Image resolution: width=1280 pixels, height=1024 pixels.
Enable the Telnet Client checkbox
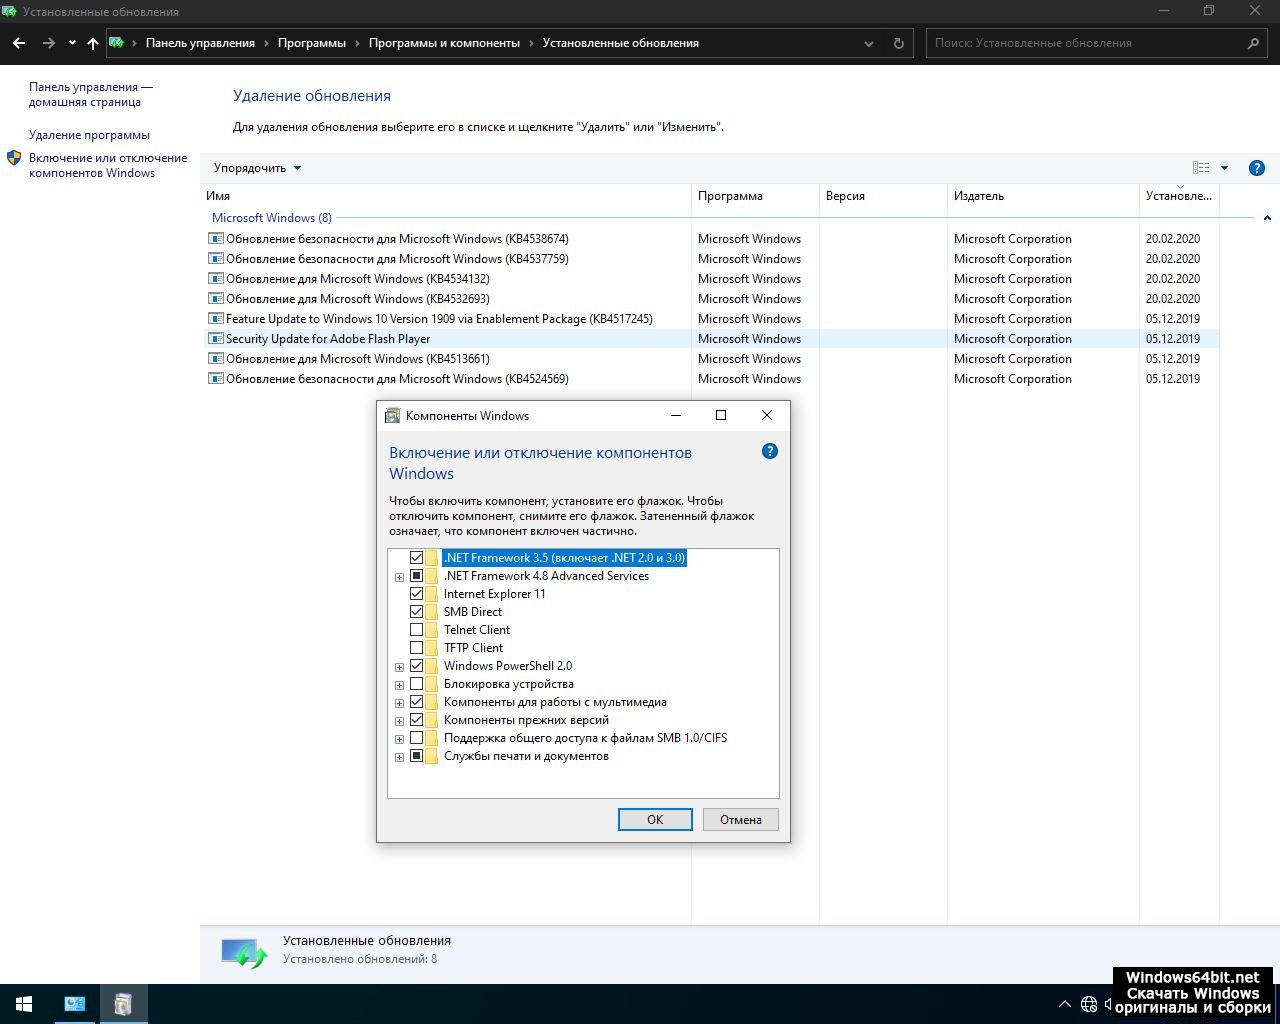[x=417, y=630]
